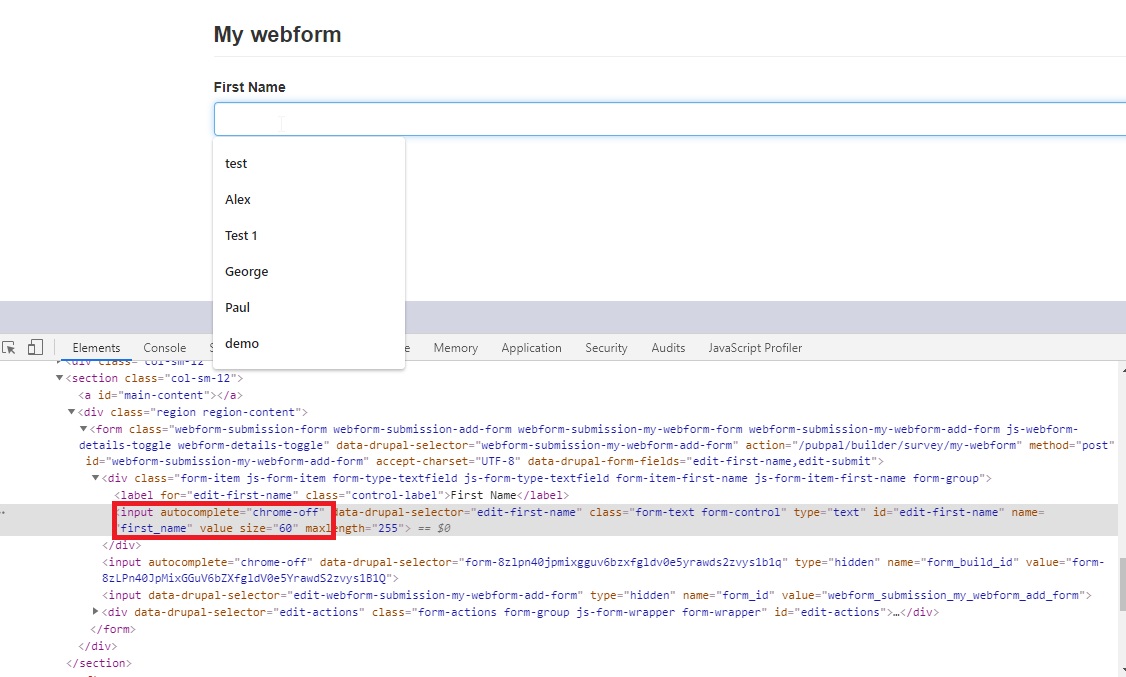Expand the div edit-actions node

(x=95, y=612)
